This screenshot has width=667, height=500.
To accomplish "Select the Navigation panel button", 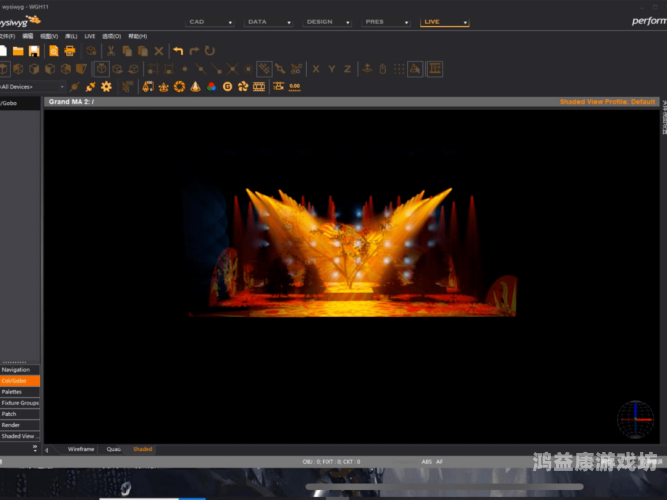I will pyautogui.click(x=20, y=370).
